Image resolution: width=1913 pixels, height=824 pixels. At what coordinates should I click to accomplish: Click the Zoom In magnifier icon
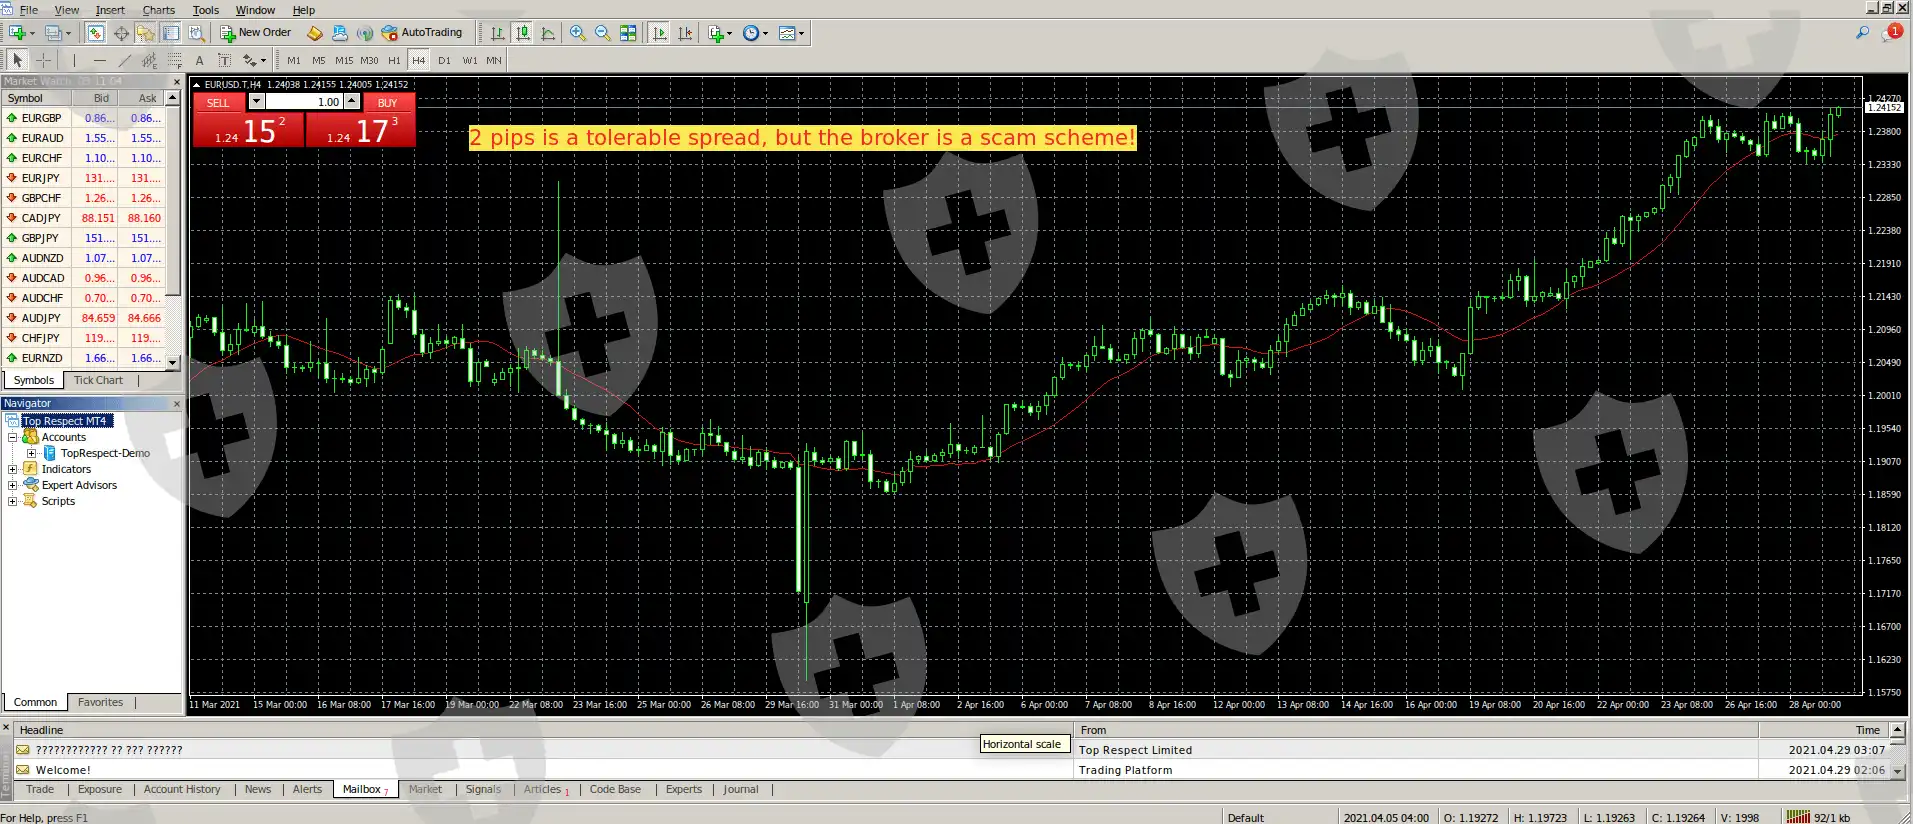(577, 33)
